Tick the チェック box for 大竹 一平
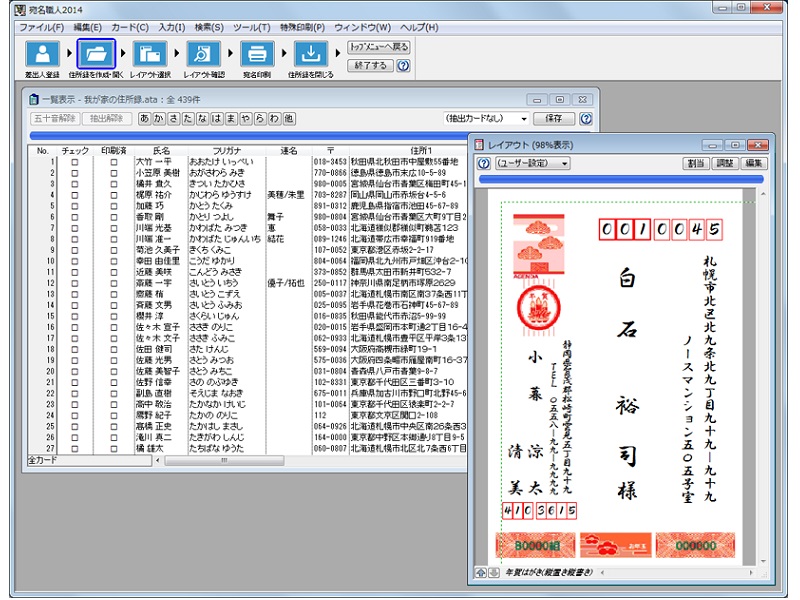The width and height of the screenshot is (800, 600). 74,161
